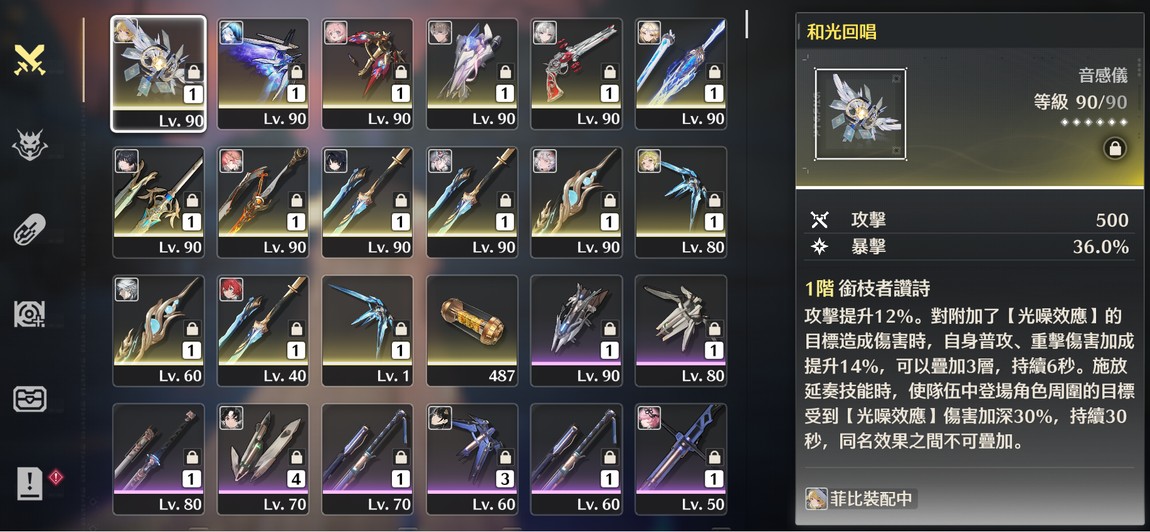
Task: Select the Lv. 80 gold gauntlets weapon
Action: click(681, 202)
